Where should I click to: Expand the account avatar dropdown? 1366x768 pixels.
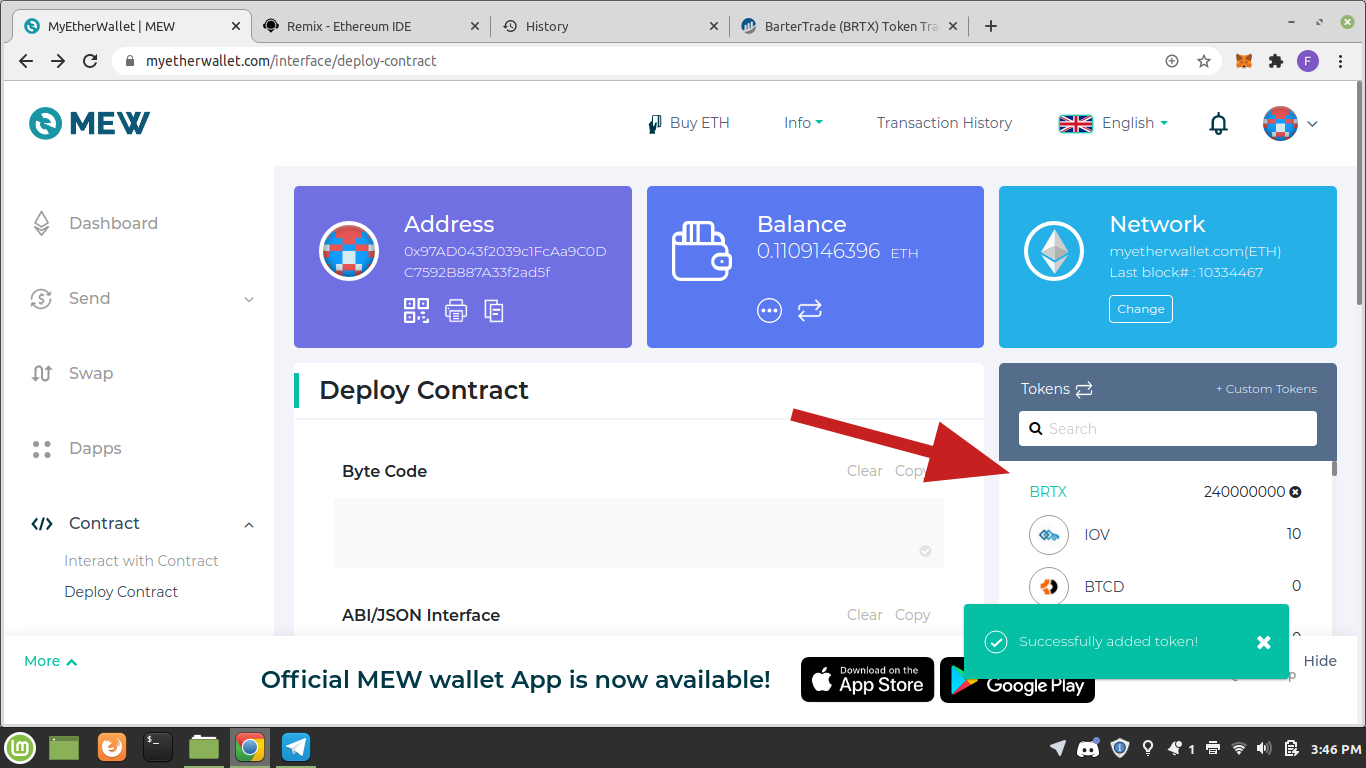click(1313, 124)
